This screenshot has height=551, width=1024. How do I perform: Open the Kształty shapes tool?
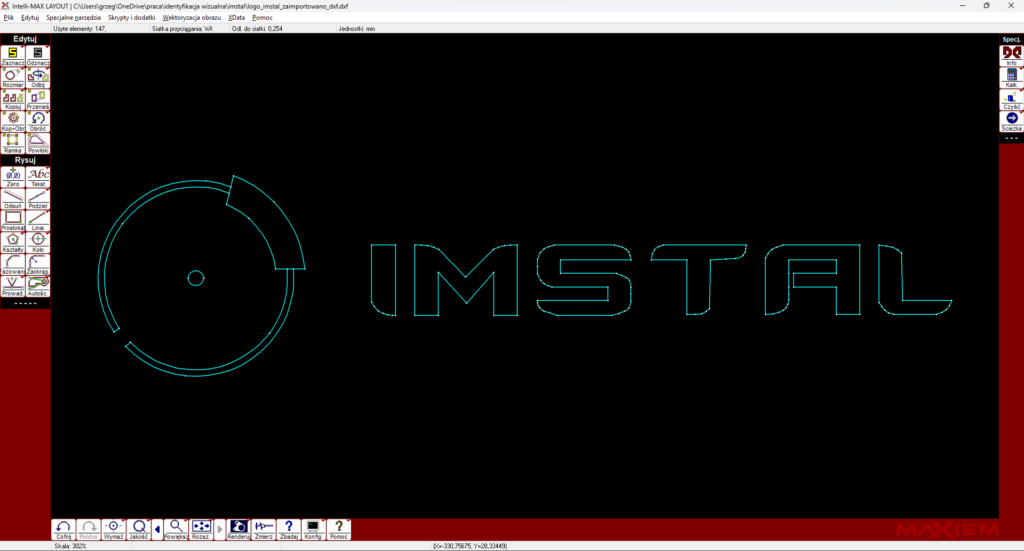12,243
